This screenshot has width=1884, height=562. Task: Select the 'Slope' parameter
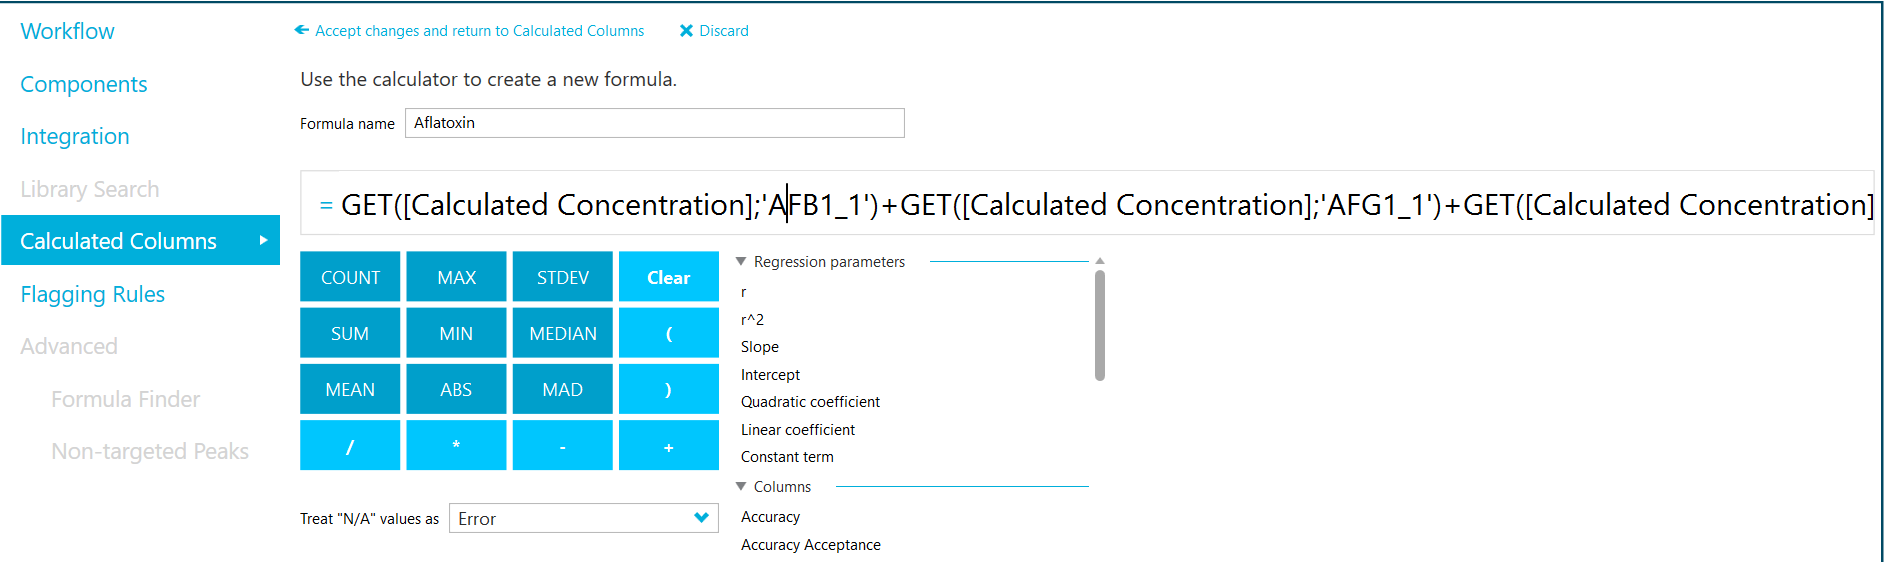click(759, 347)
